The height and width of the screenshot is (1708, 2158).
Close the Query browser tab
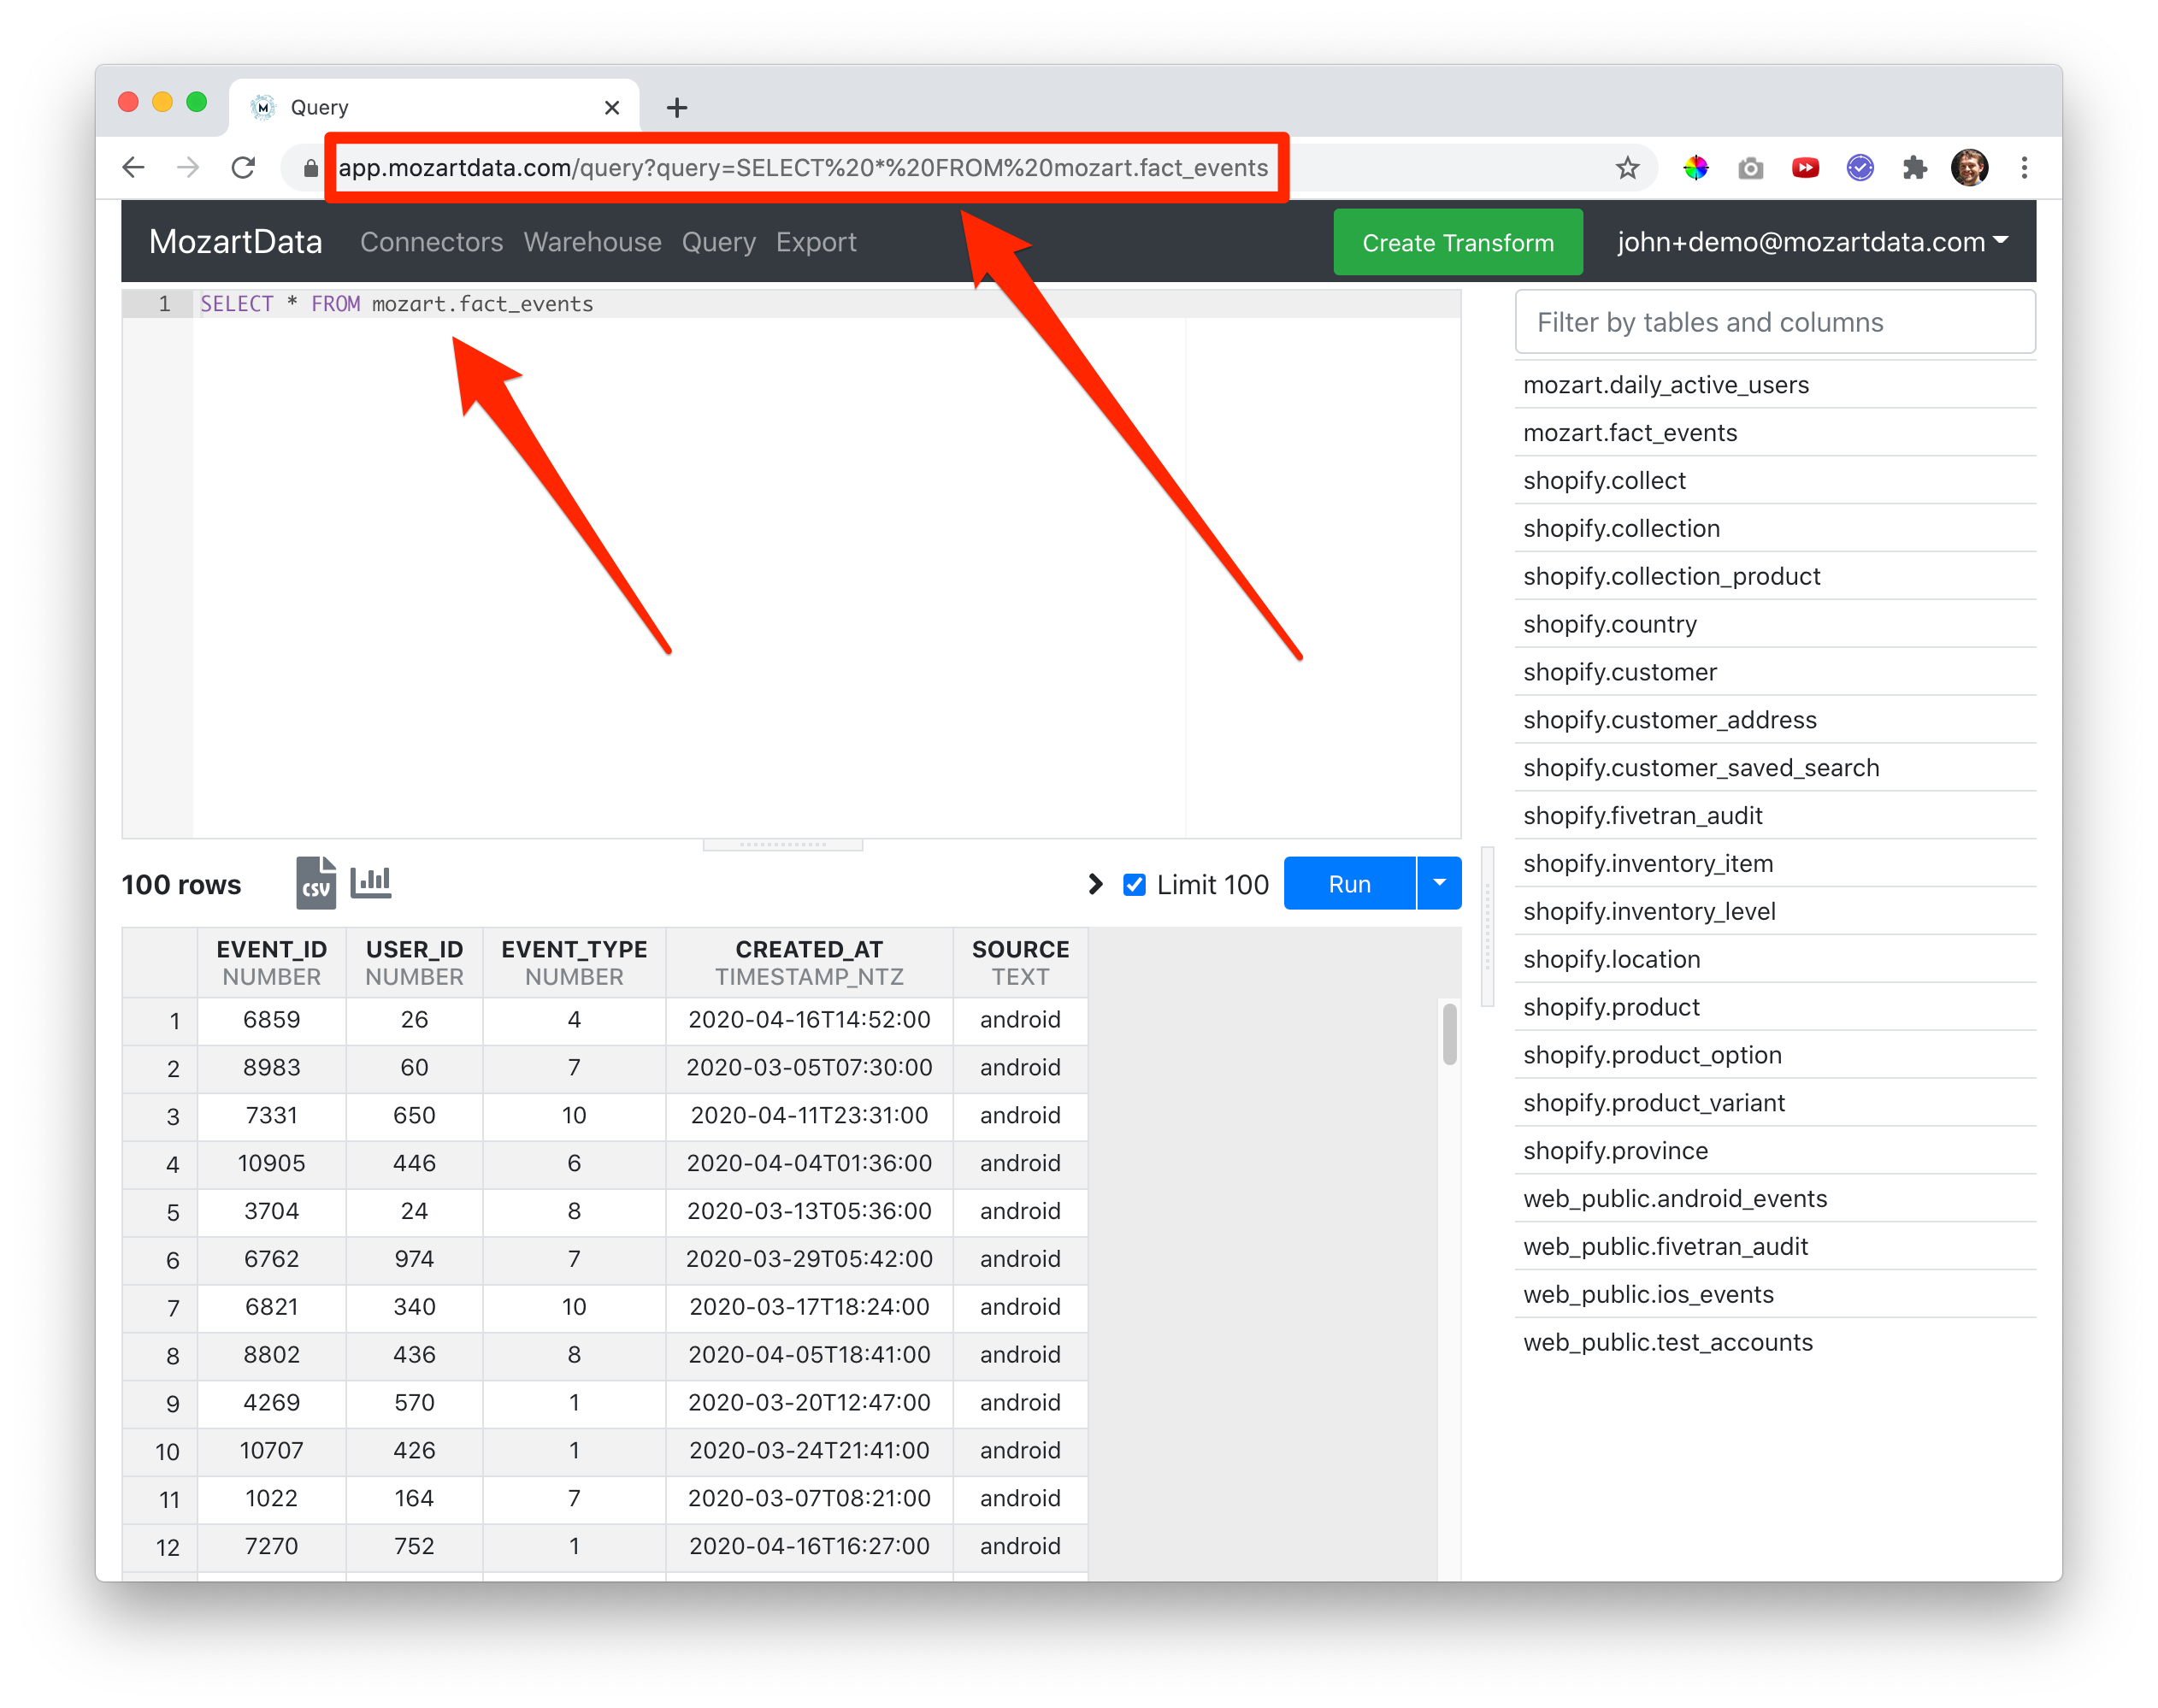(x=612, y=107)
